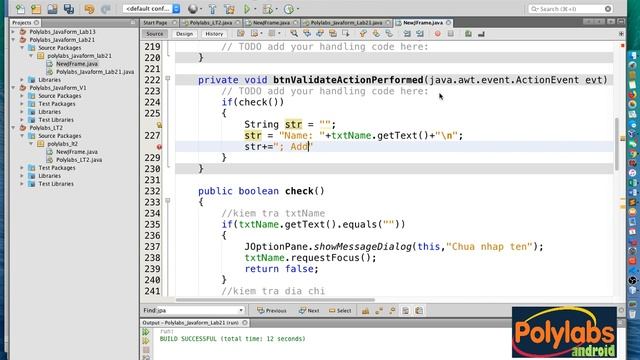Collapse Polylabs_LT2 project node
The image size is (640, 360).
pos(13,128)
